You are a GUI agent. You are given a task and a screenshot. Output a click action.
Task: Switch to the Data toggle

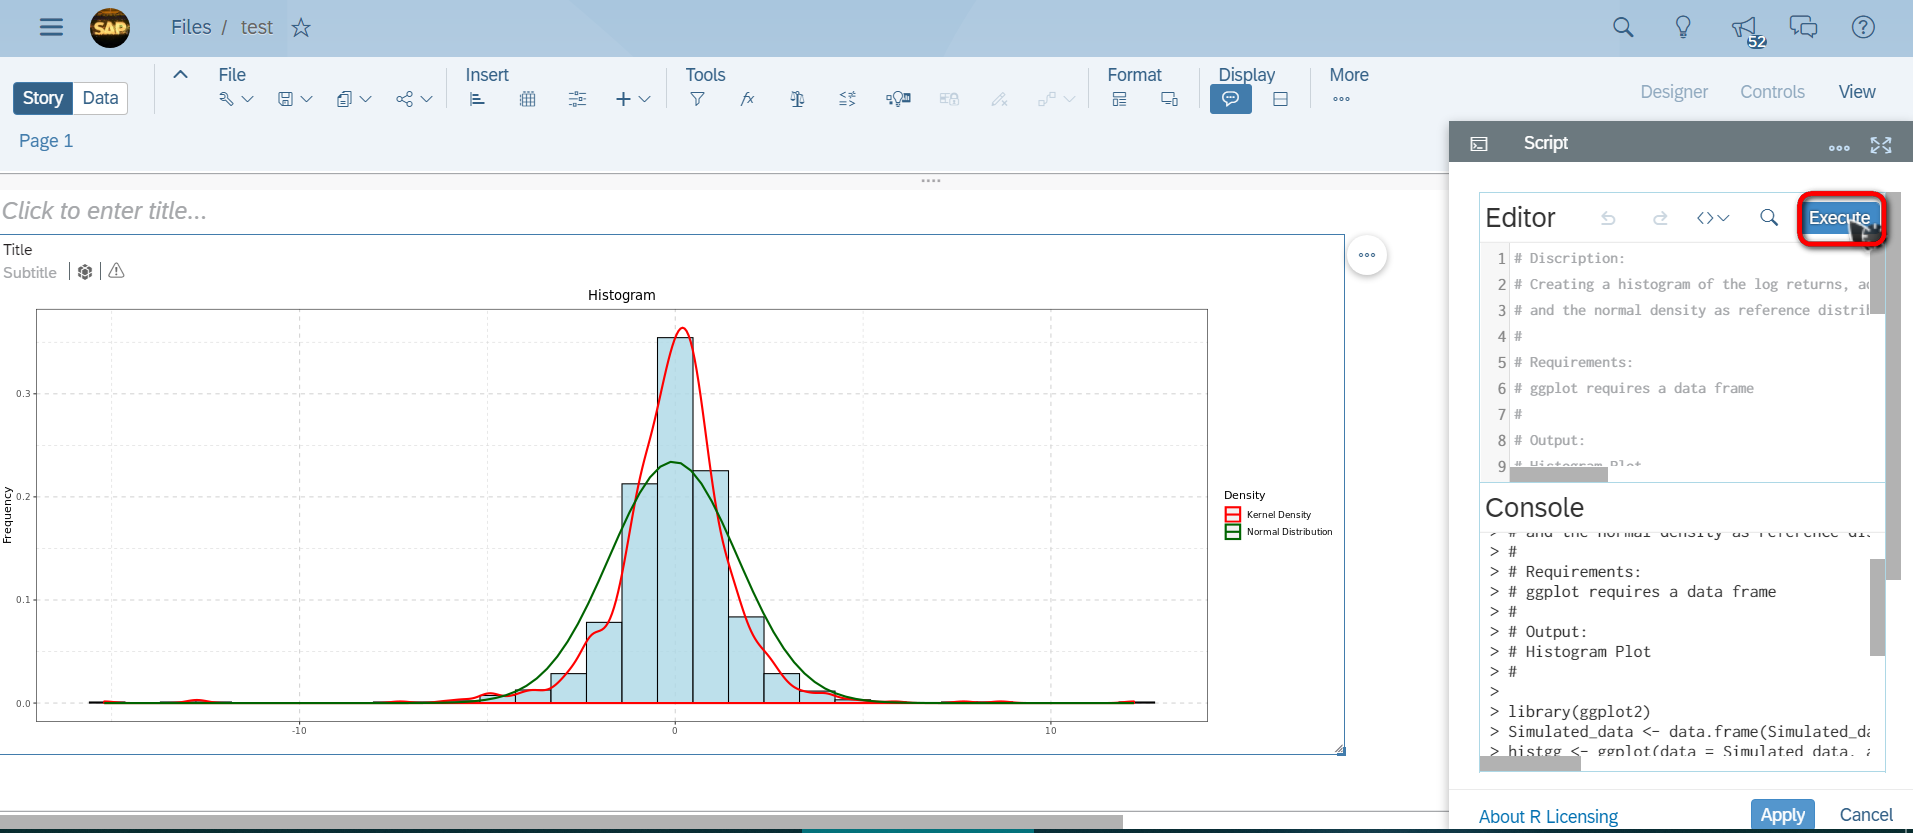(100, 98)
